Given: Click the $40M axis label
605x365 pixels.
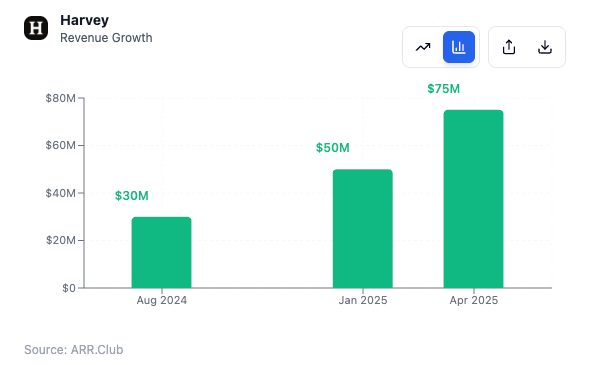Looking at the screenshot, I should (x=61, y=193).
